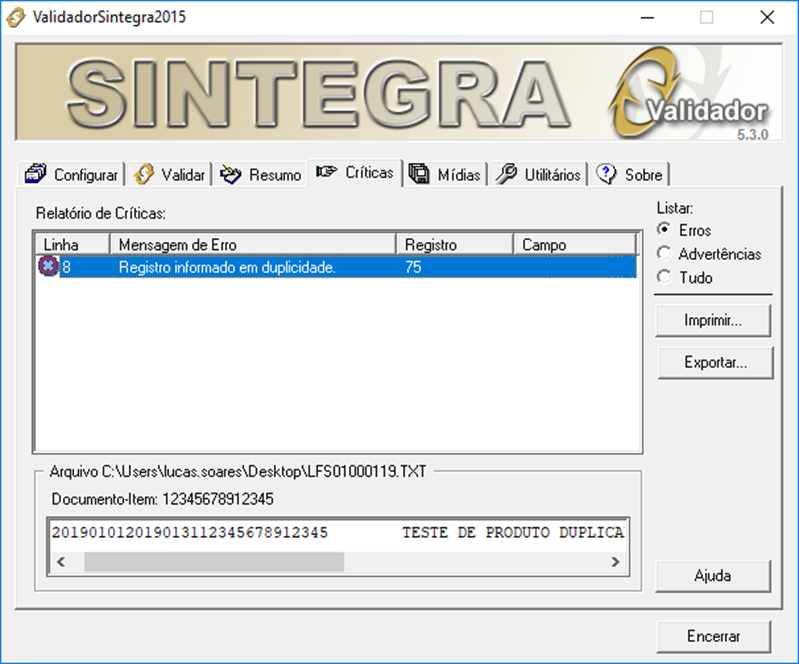This screenshot has width=799, height=664.
Task: Click the text 'TESTE DE PRODUTO DUPLICA'
Action: coord(513,533)
